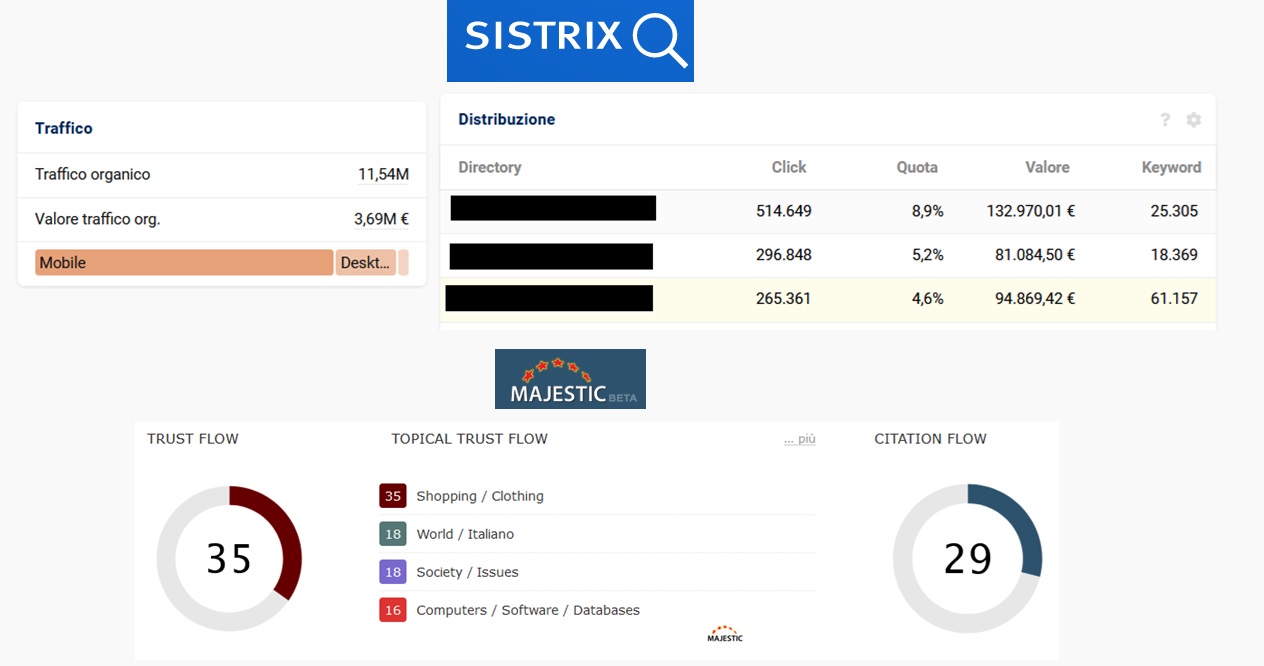1264x666 pixels.
Task: Sort by the Keyword column header
Action: coord(1171,167)
